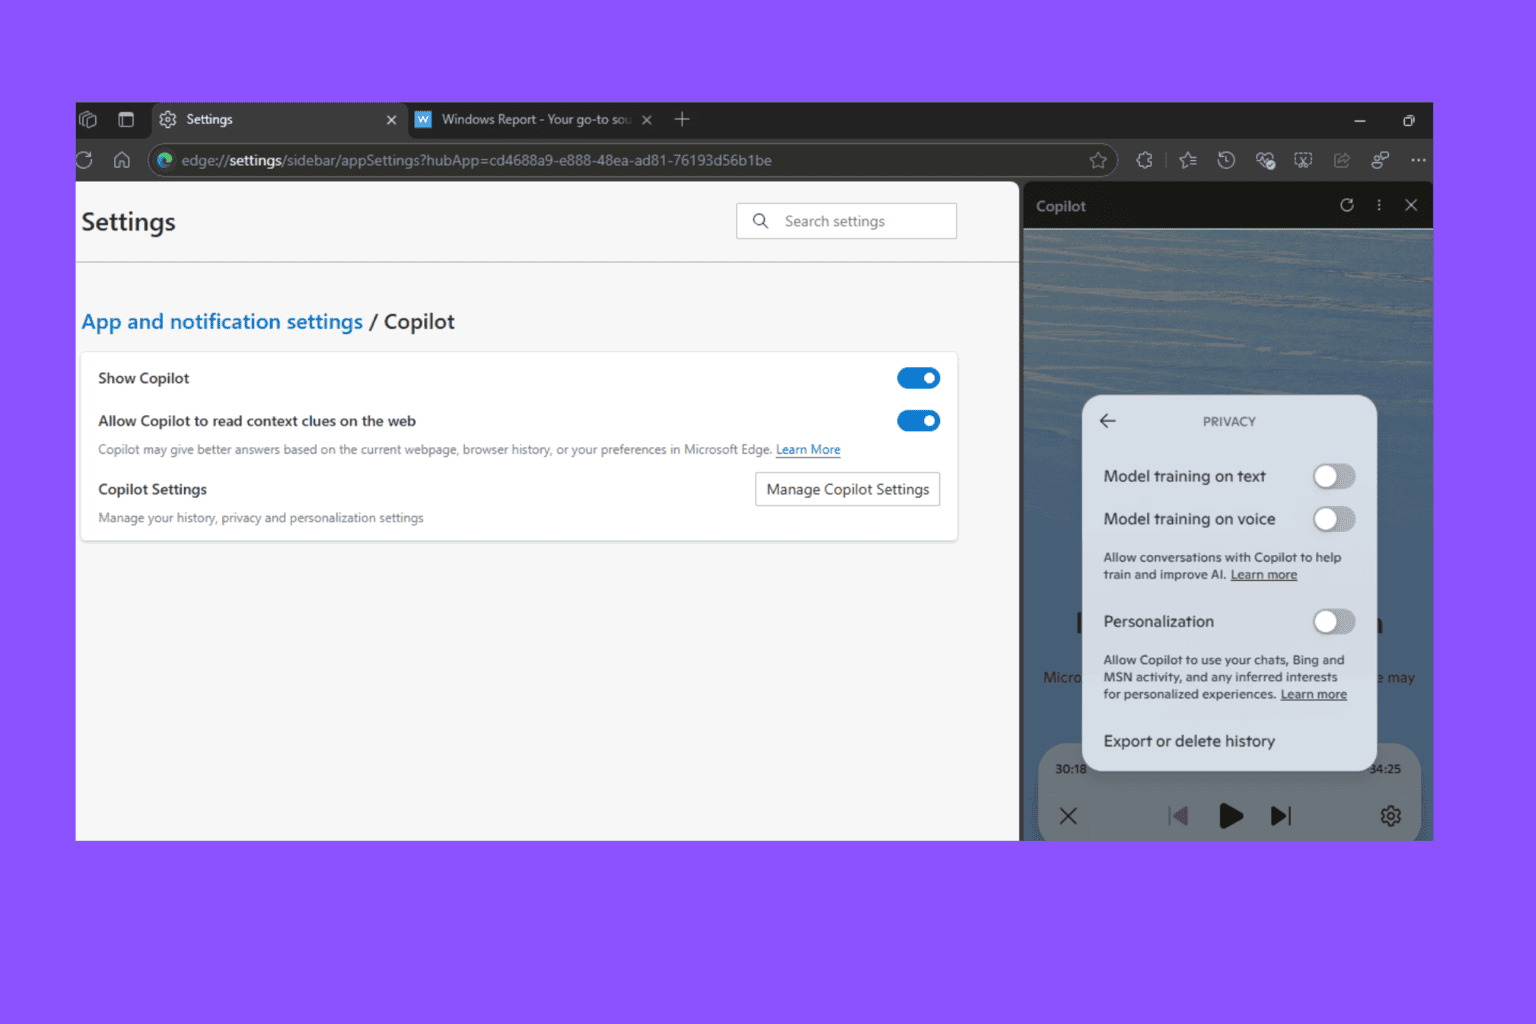Skip to next track in Copilot player
Image resolution: width=1536 pixels, height=1024 pixels.
tap(1281, 816)
